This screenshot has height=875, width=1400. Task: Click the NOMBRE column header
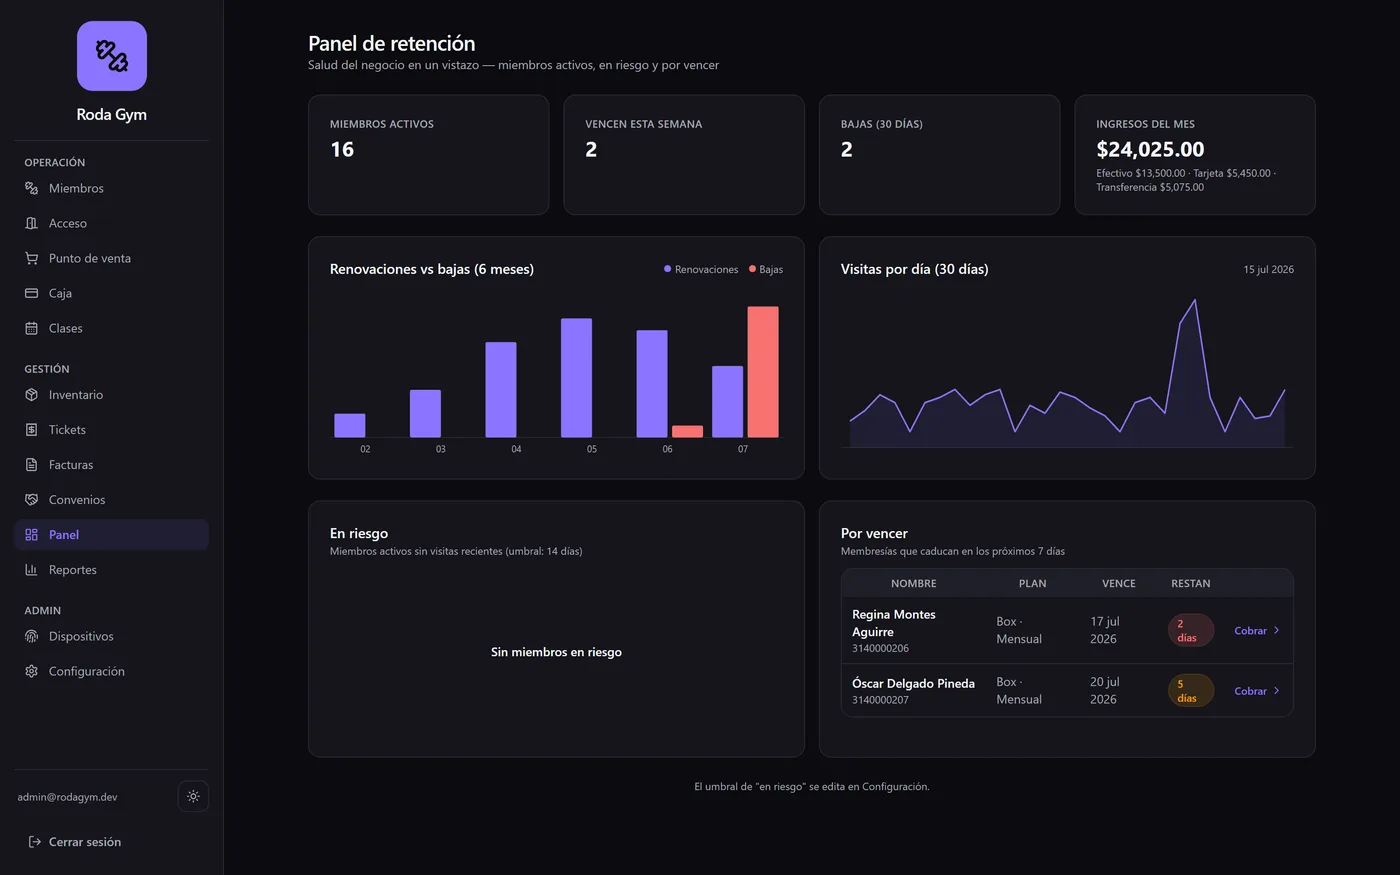click(x=914, y=584)
